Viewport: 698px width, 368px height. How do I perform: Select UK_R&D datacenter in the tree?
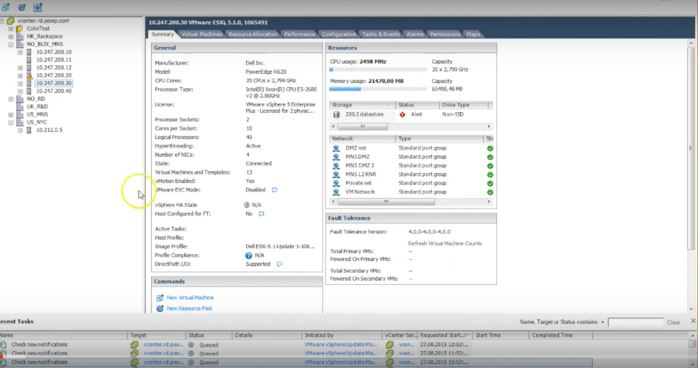coord(37,107)
